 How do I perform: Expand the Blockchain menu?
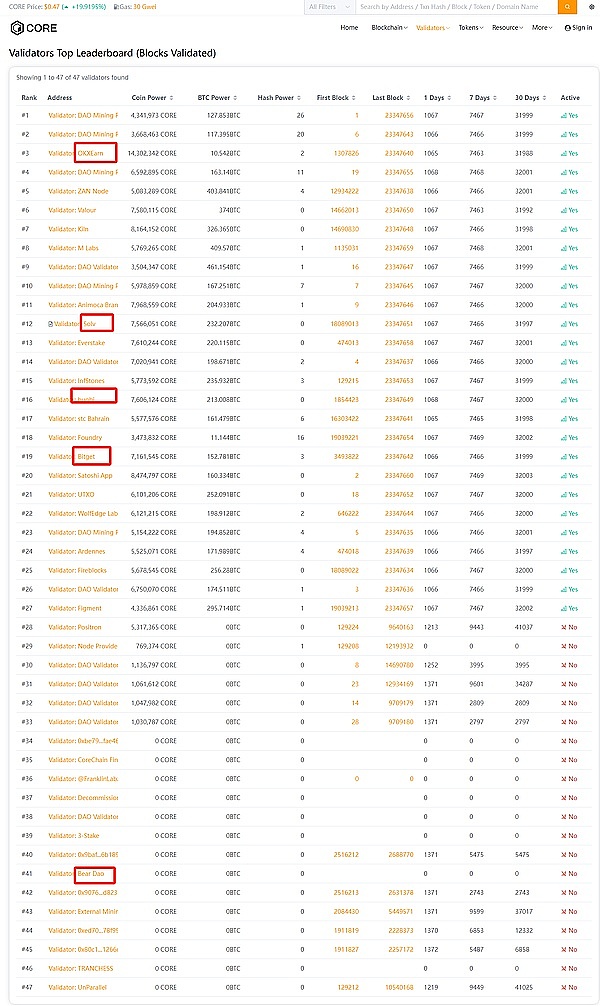pyautogui.click(x=388, y=28)
